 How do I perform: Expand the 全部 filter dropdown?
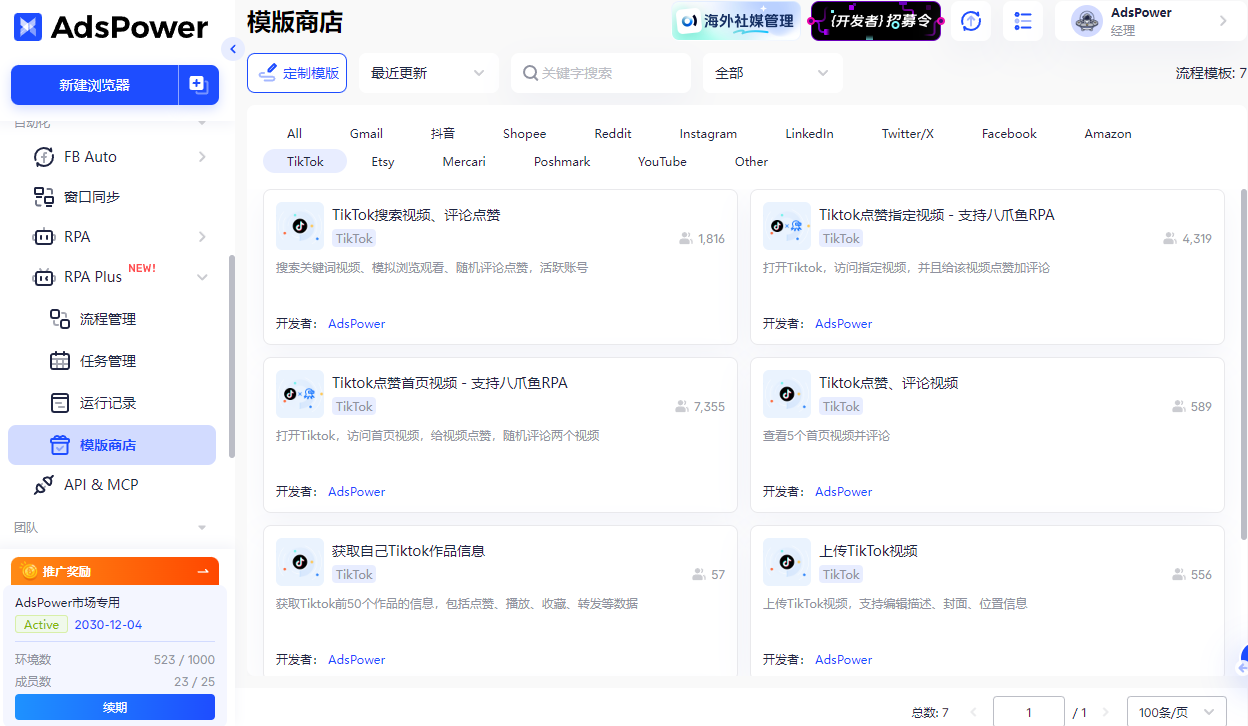[772, 72]
